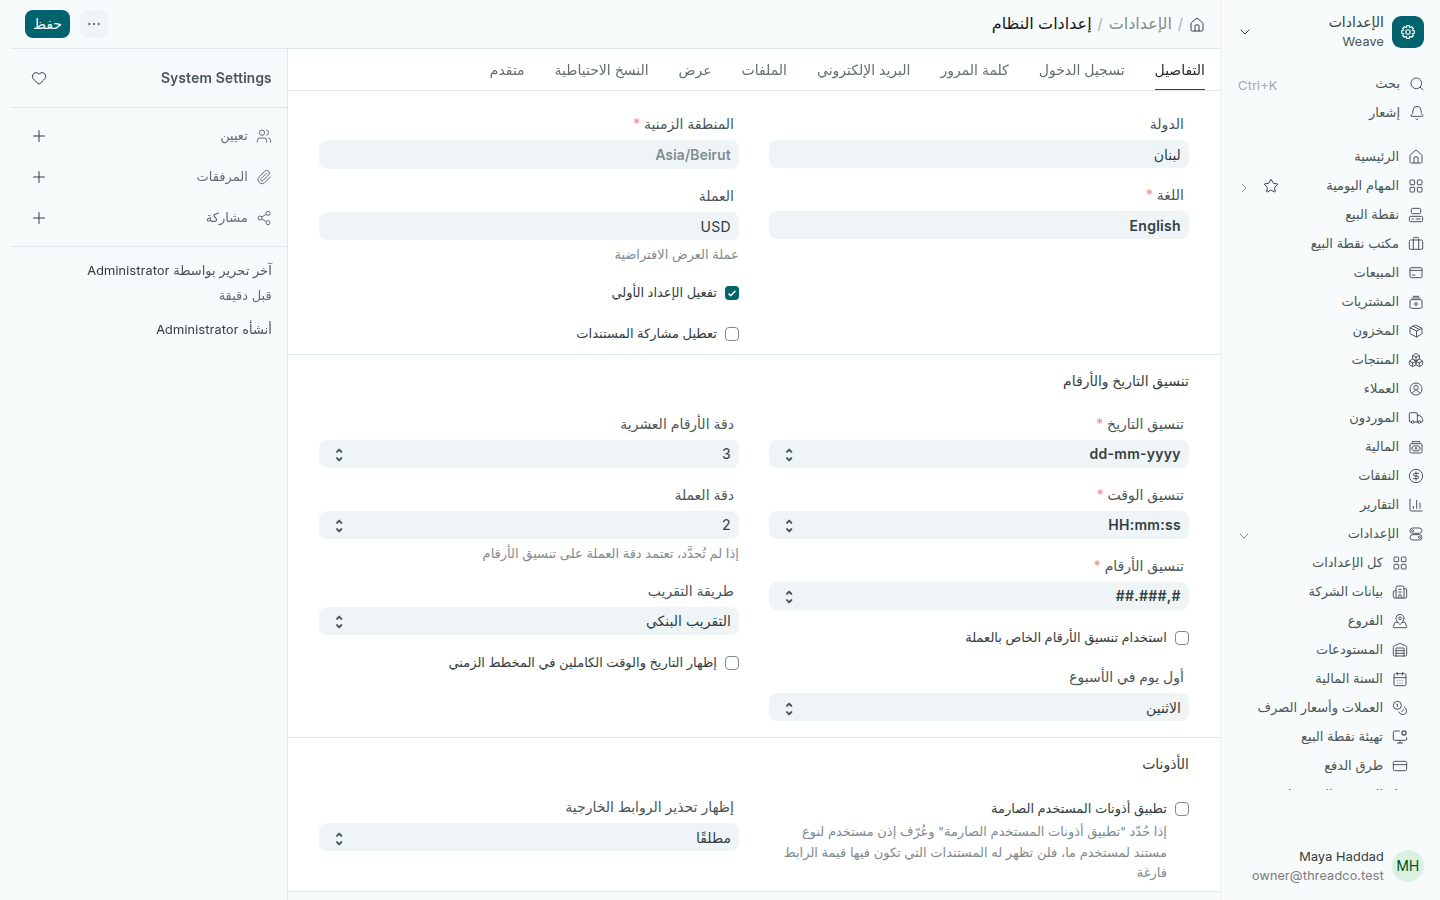Viewport: 1440px width, 900px height.
Task: Open the أول يوم في الأسبوع dropdown
Action: (979, 708)
